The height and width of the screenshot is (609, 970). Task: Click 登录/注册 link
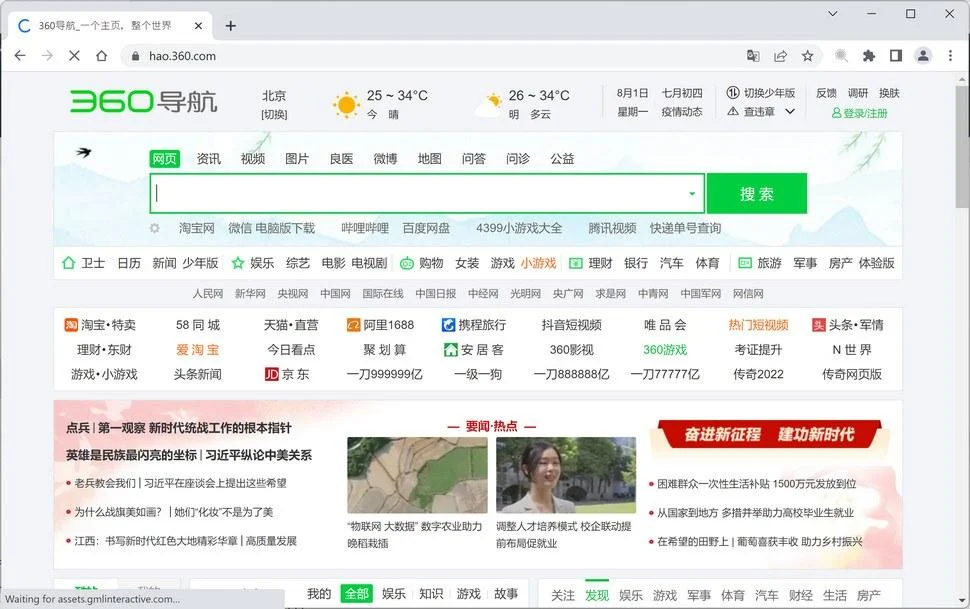point(860,113)
